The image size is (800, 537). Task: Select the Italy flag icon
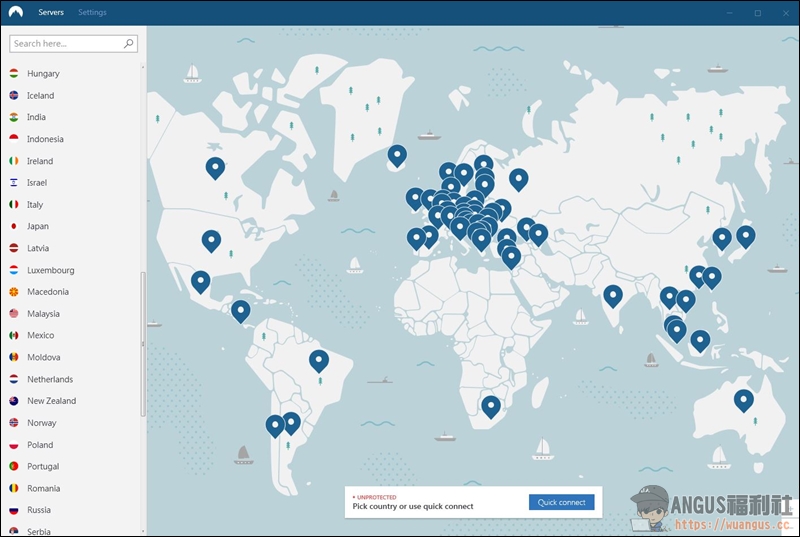[14, 204]
